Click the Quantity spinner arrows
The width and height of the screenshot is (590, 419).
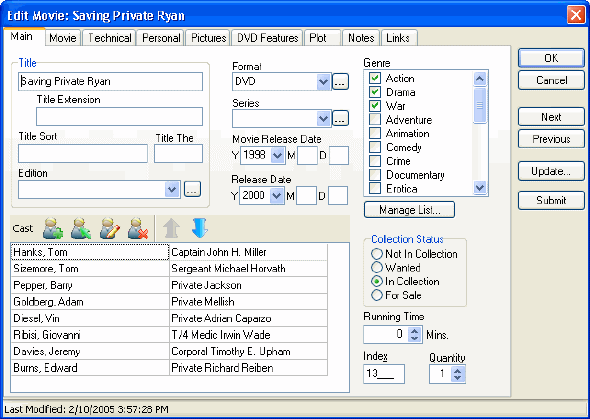coord(458,373)
